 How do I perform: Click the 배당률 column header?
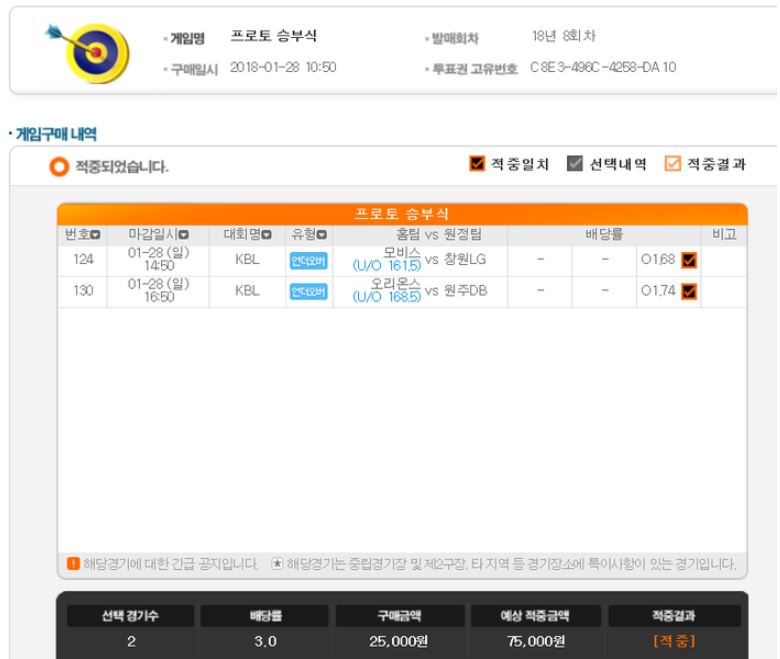604,234
